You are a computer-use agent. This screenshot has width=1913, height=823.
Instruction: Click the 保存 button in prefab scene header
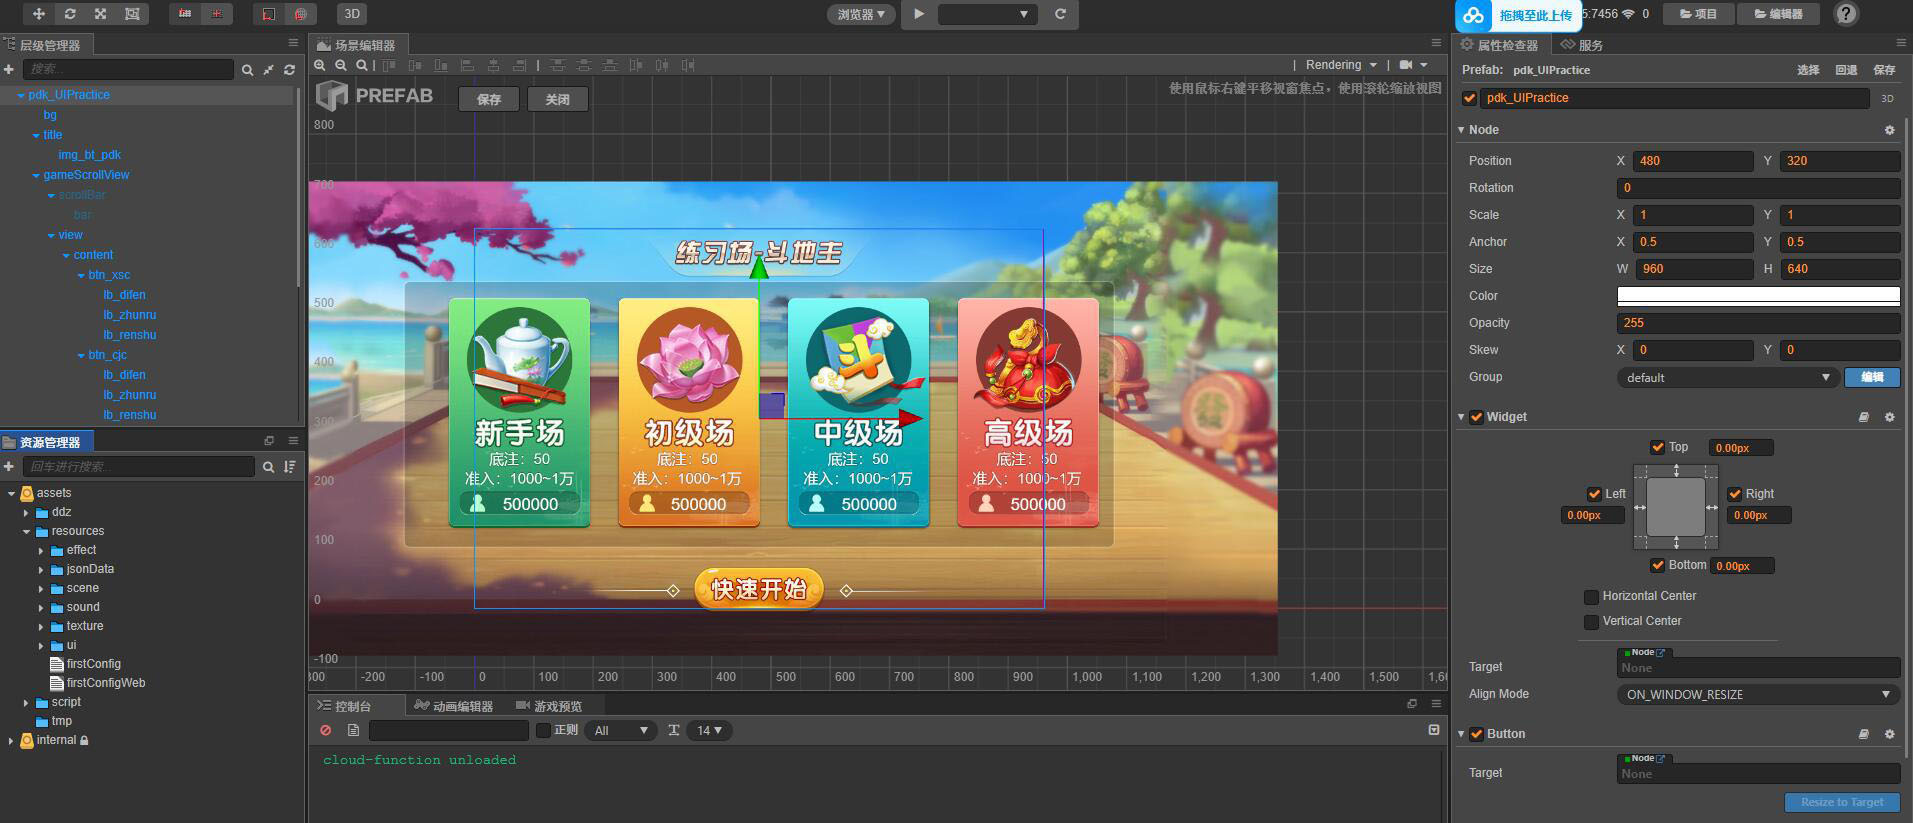click(489, 99)
